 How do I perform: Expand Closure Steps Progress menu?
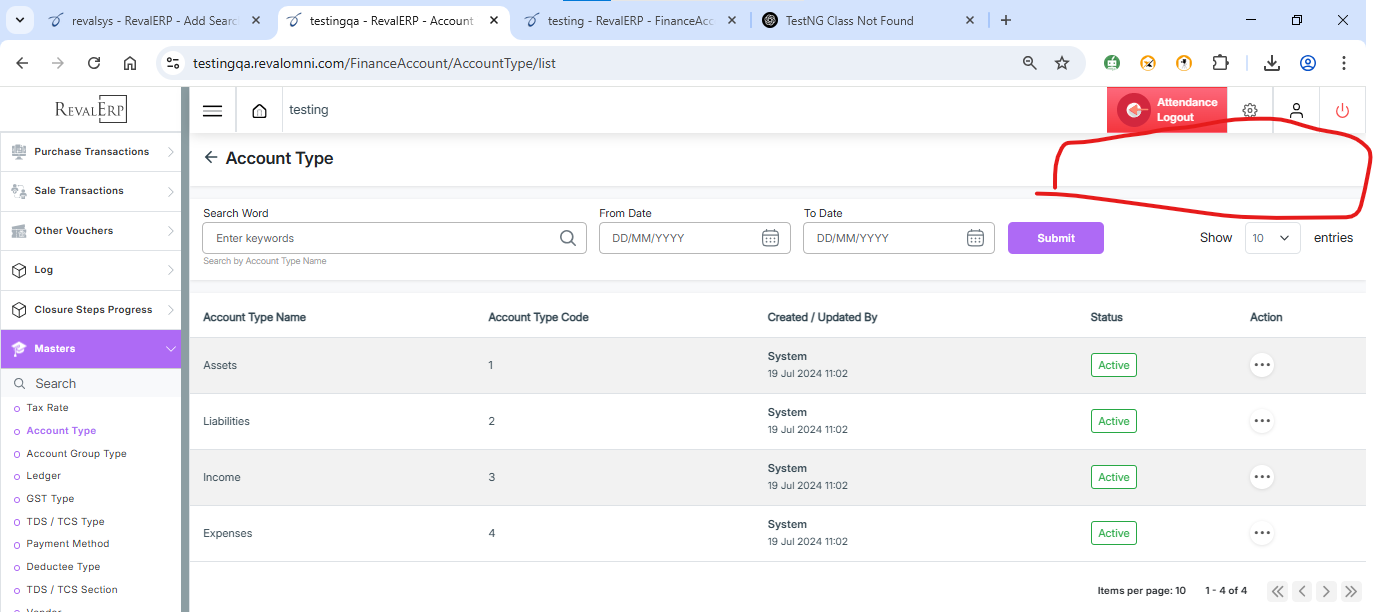[91, 310]
